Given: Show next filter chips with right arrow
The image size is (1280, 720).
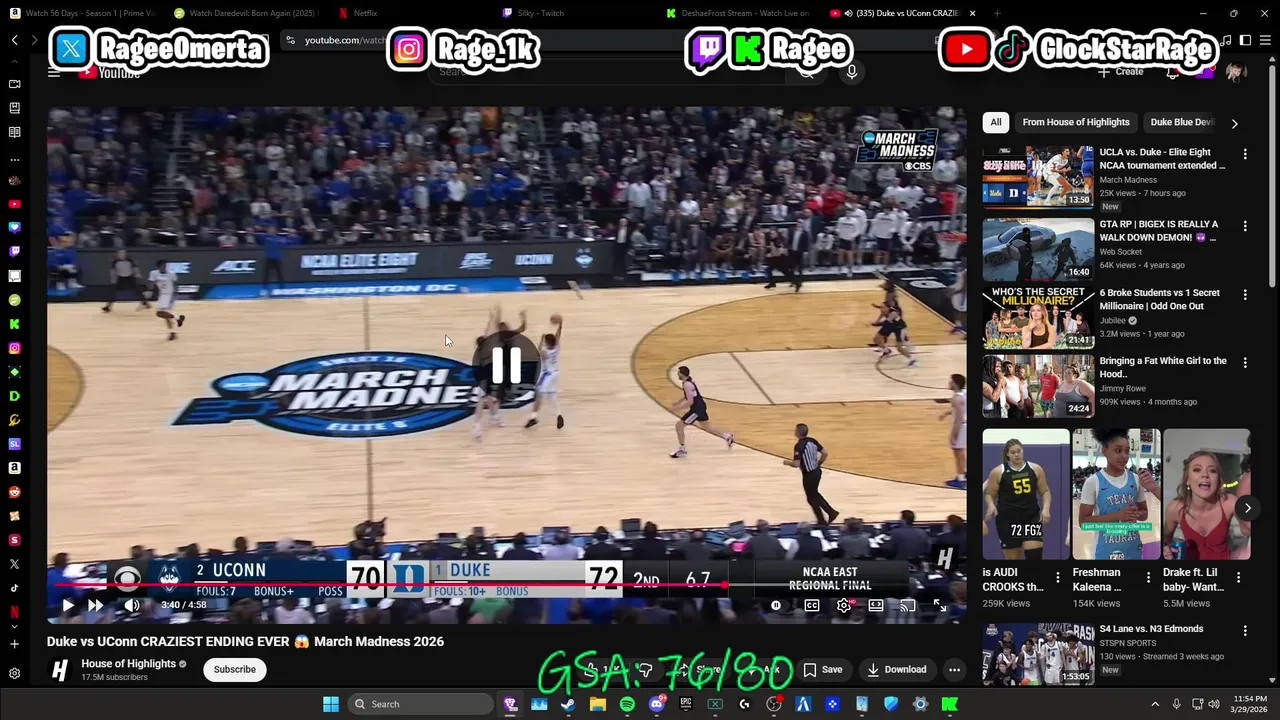Looking at the screenshot, I should coord(1234,123).
